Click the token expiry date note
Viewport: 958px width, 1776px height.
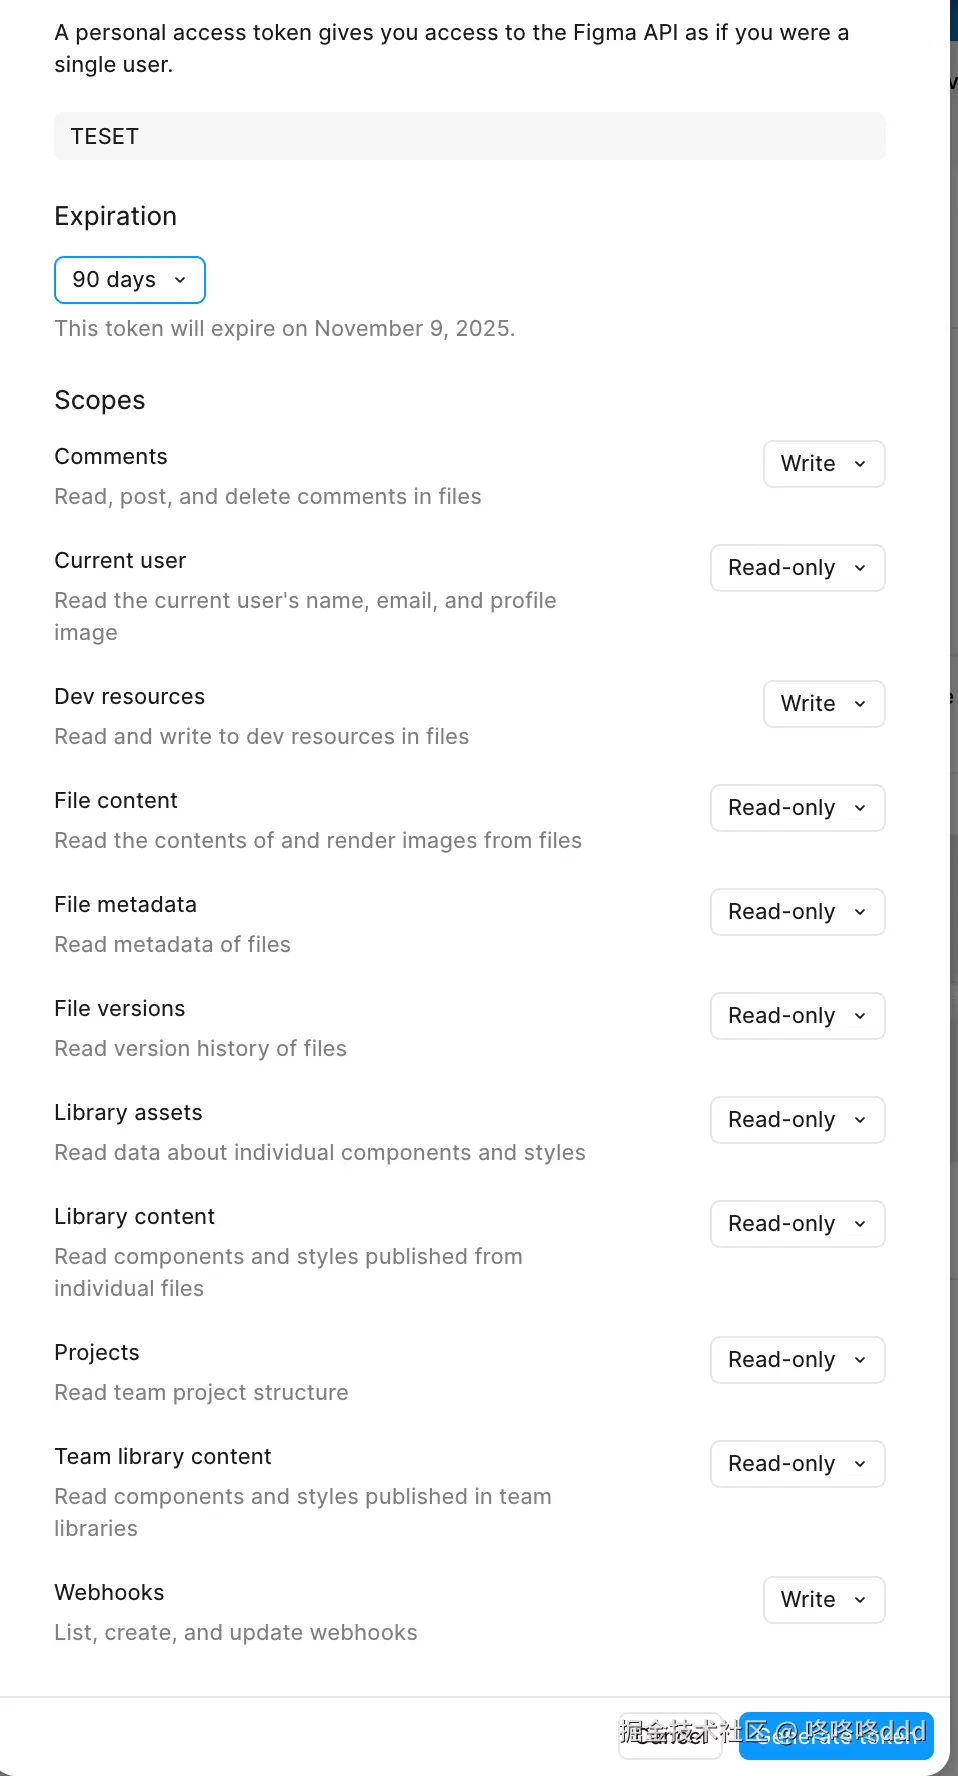click(285, 329)
